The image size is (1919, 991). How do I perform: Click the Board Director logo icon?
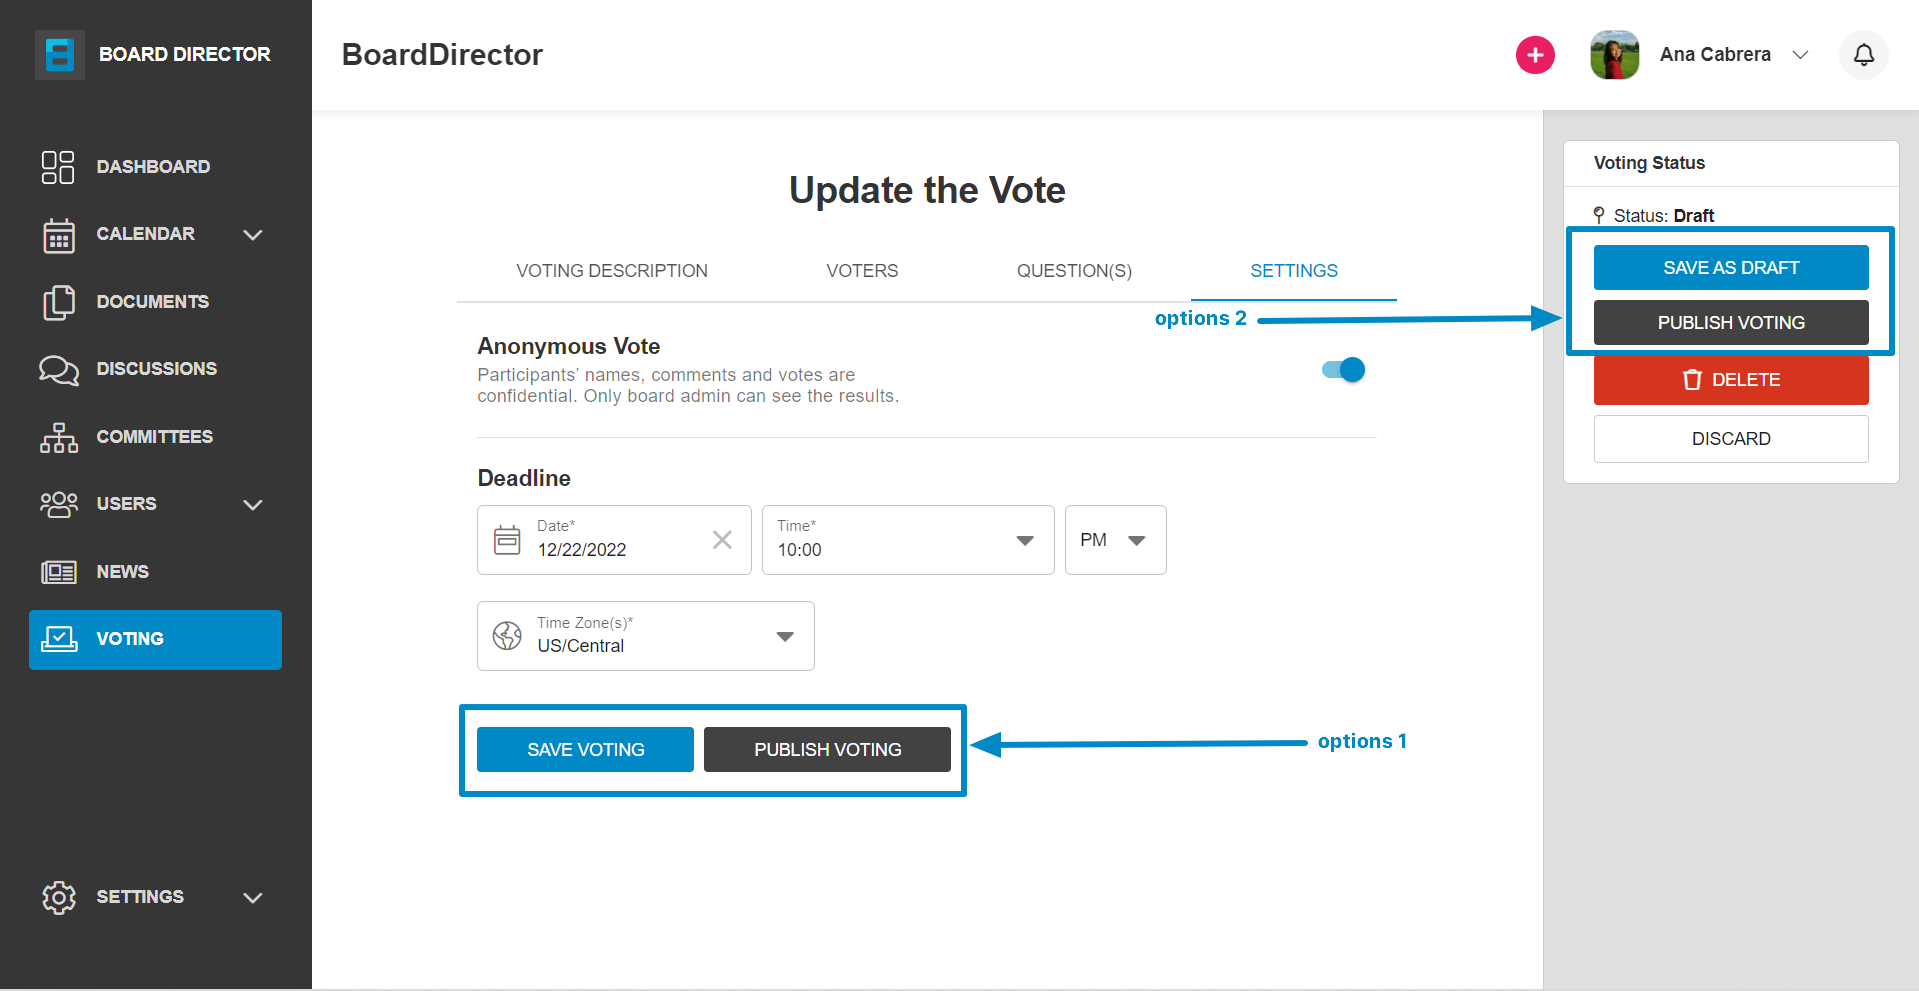click(x=60, y=54)
